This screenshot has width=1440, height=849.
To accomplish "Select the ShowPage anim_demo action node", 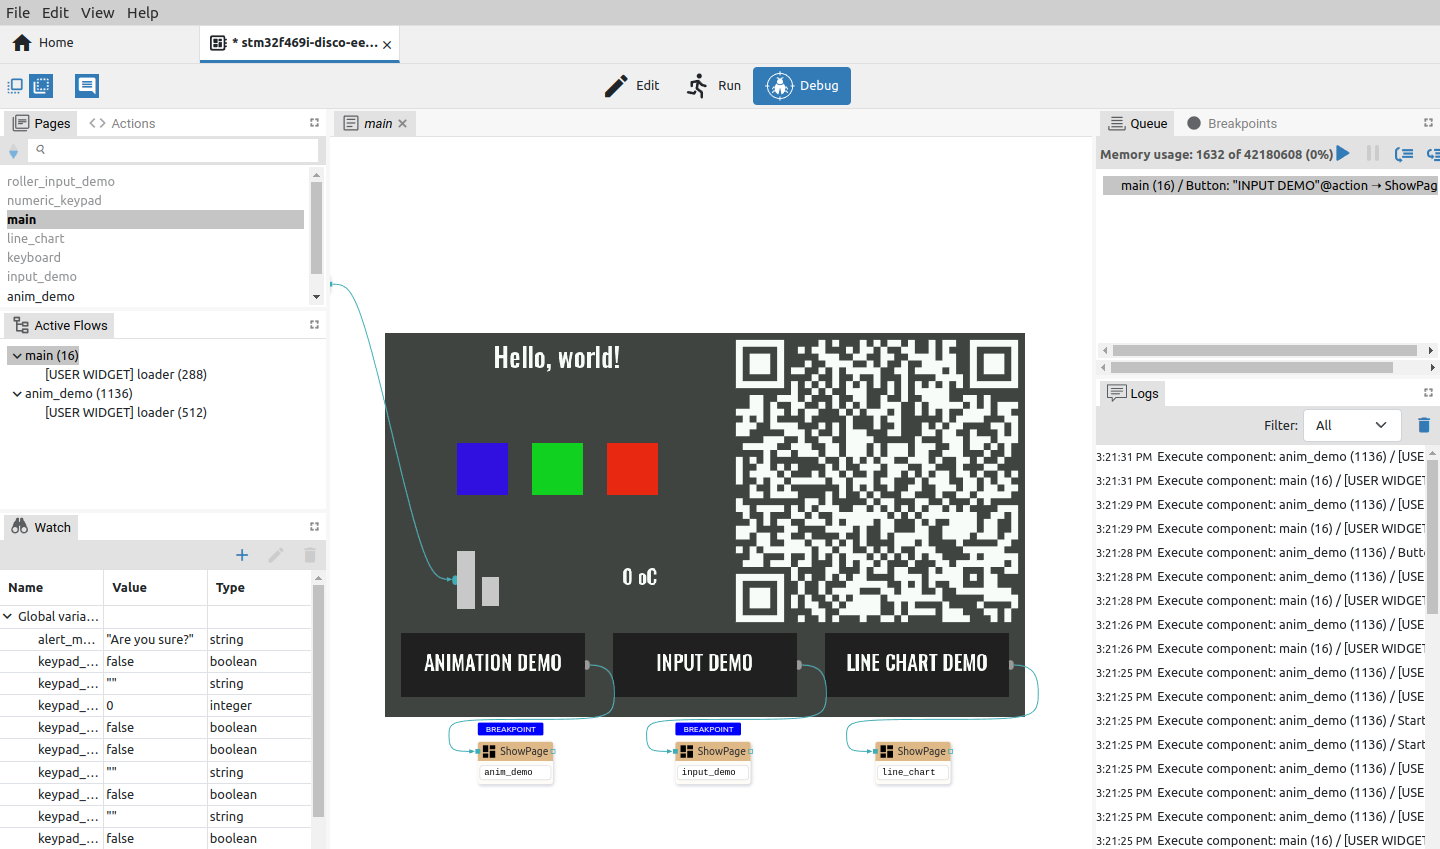I will click(x=515, y=762).
